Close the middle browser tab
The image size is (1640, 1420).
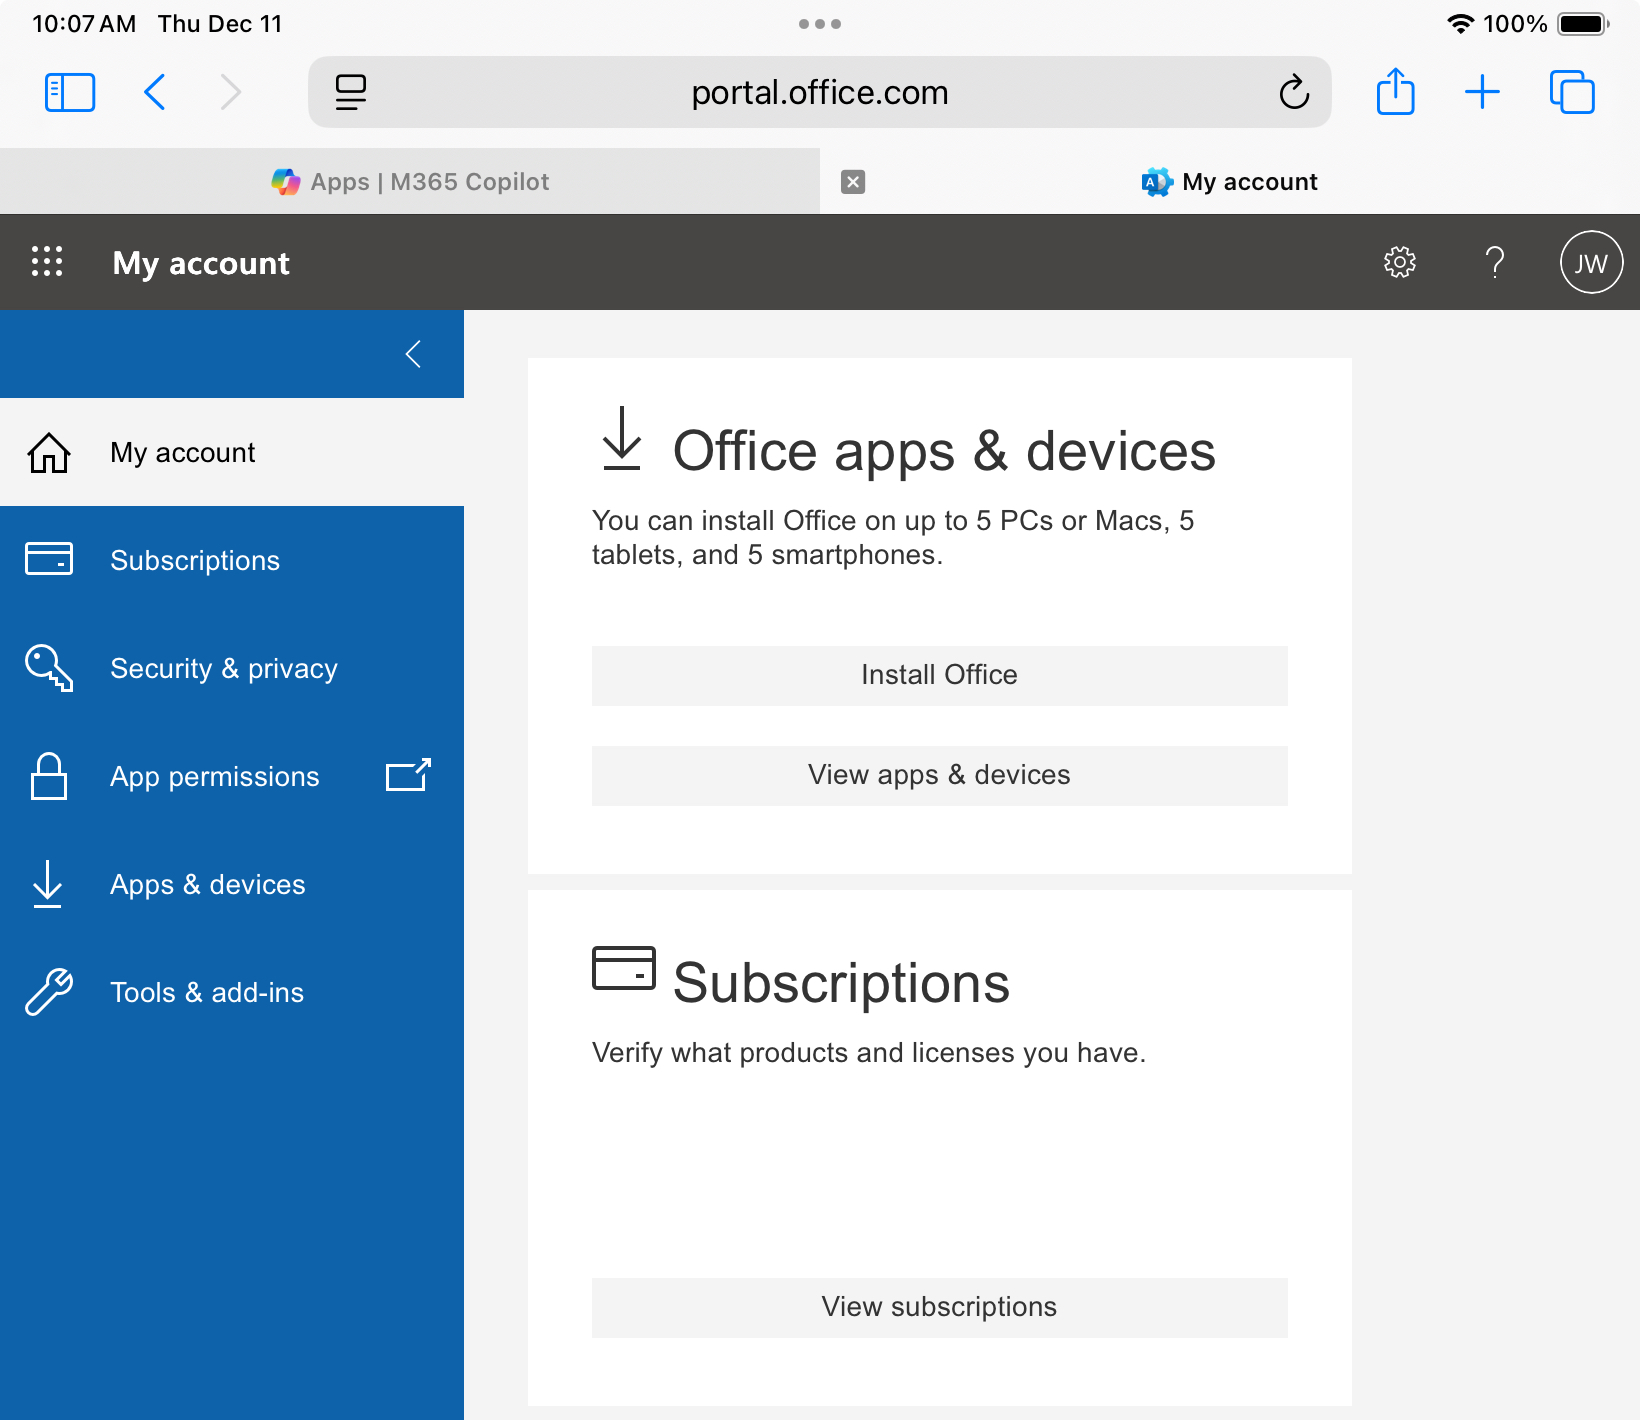point(852,181)
